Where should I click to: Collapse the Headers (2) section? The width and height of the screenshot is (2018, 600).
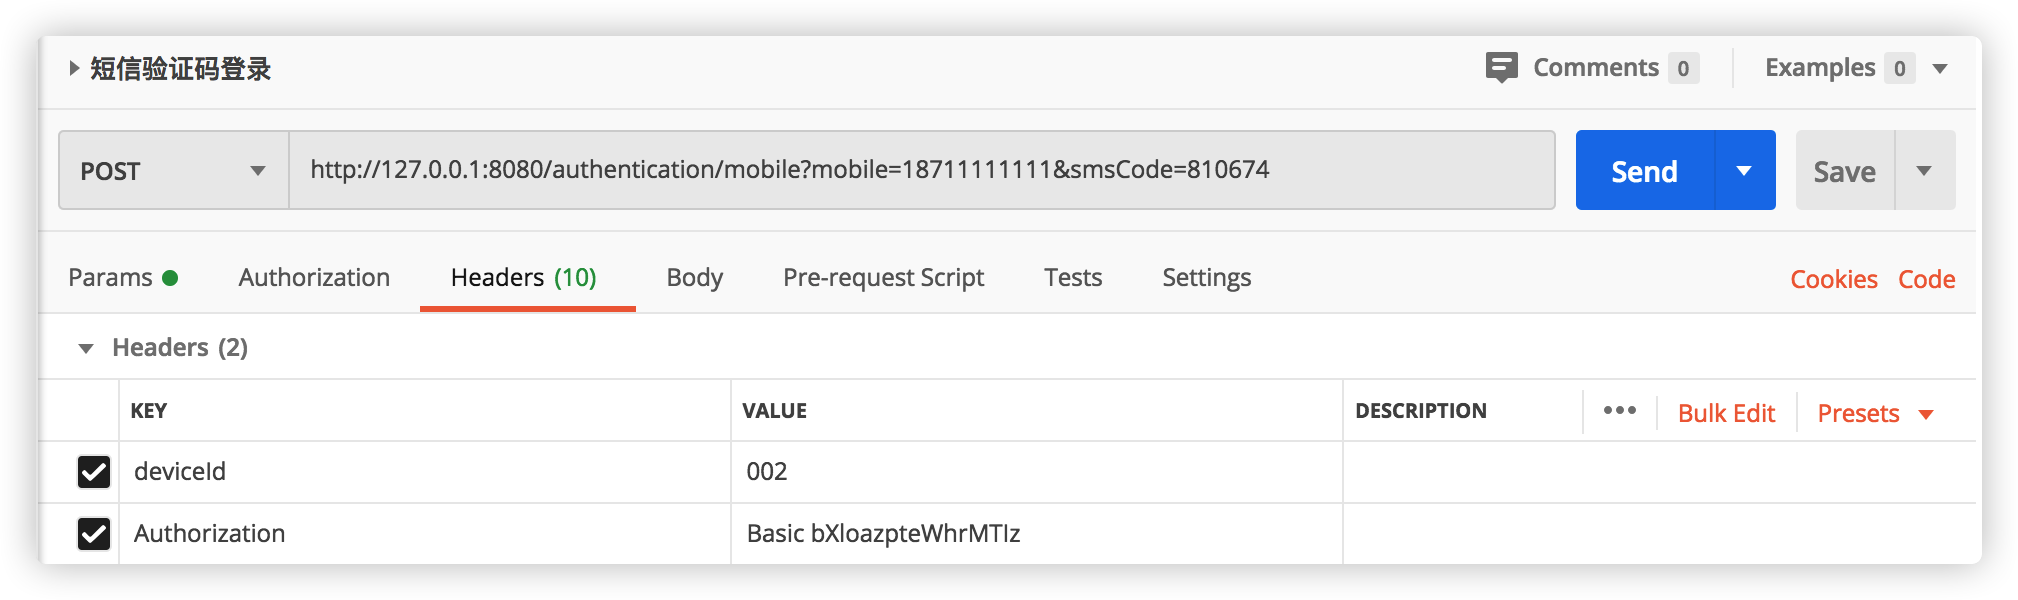pos(86,348)
